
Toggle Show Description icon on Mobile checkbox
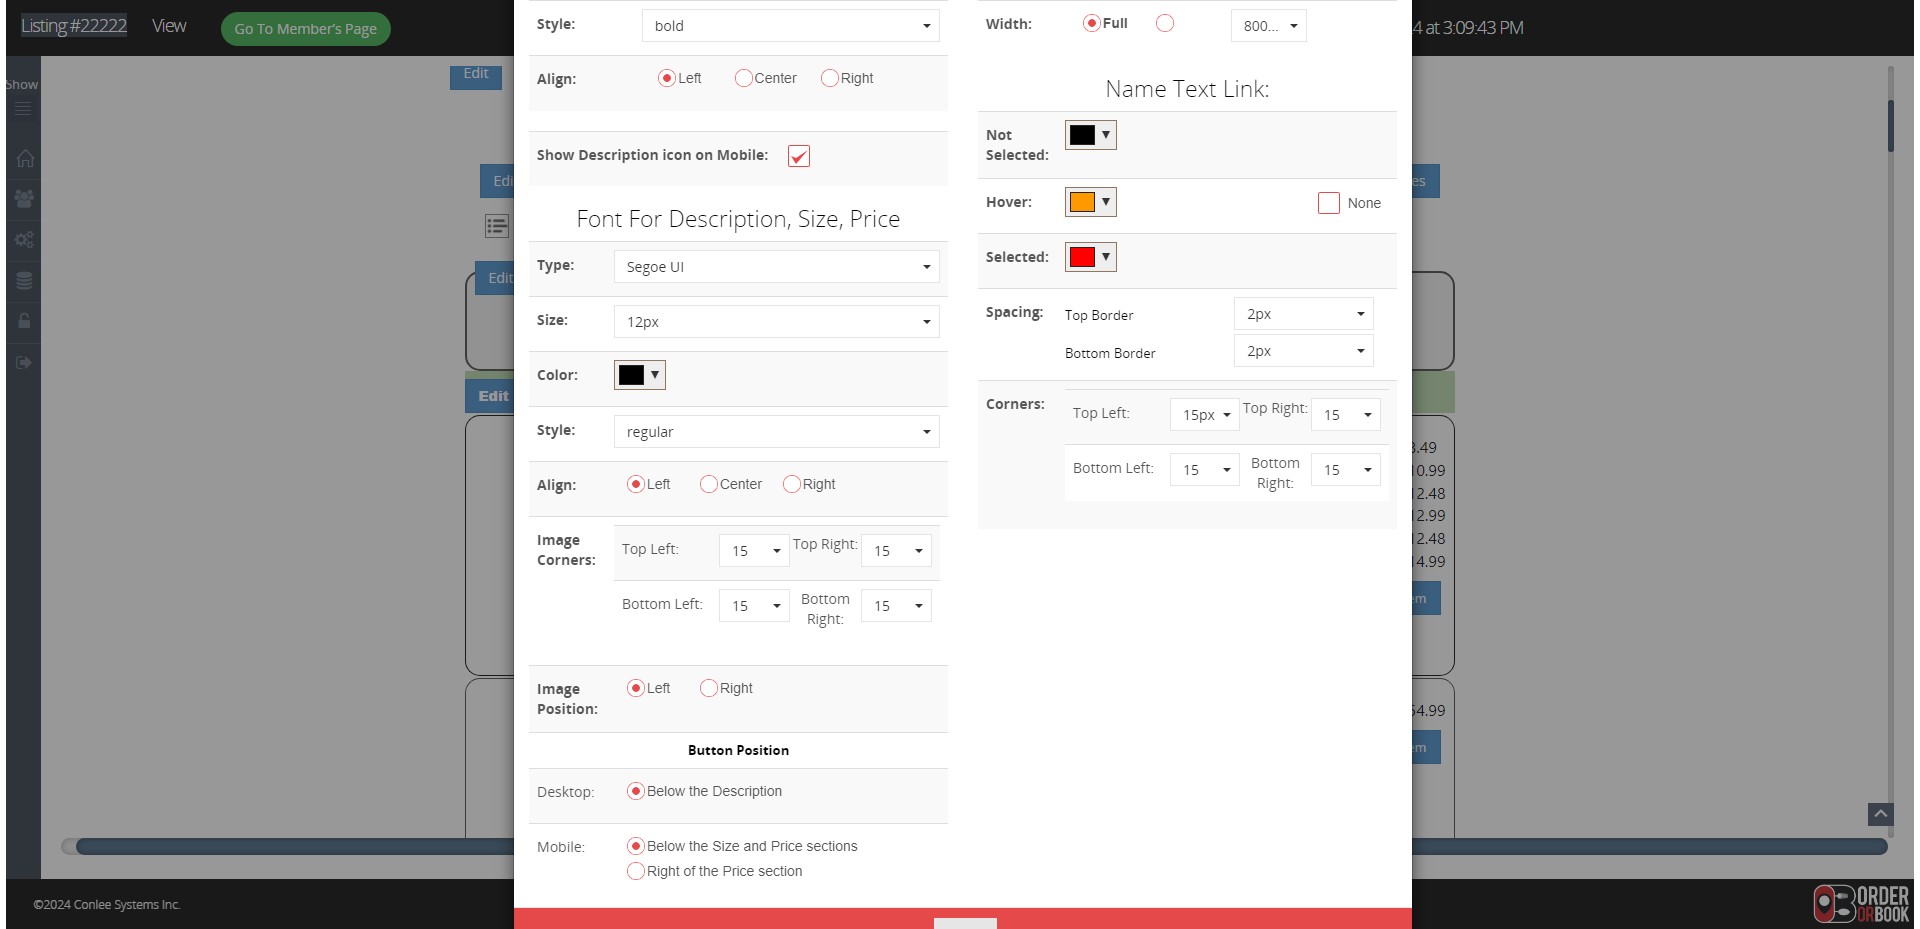pos(798,156)
